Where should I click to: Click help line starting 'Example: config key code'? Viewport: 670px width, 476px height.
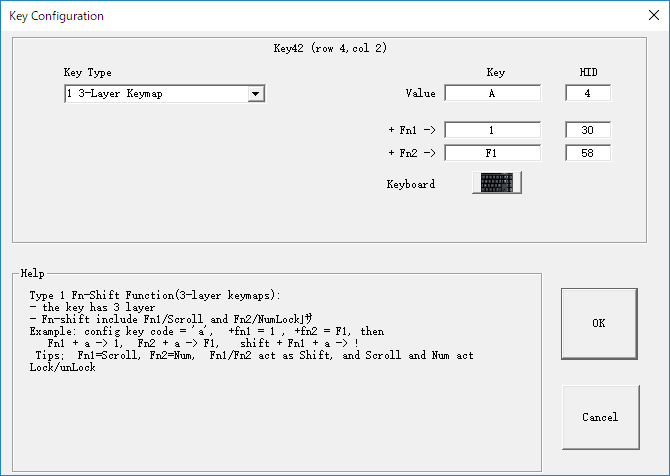point(207,331)
